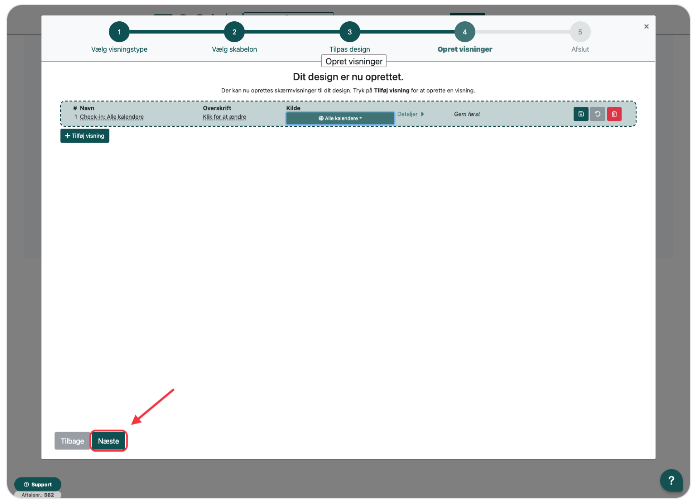
Task: Open the round question mark help button
Action: click(671, 480)
